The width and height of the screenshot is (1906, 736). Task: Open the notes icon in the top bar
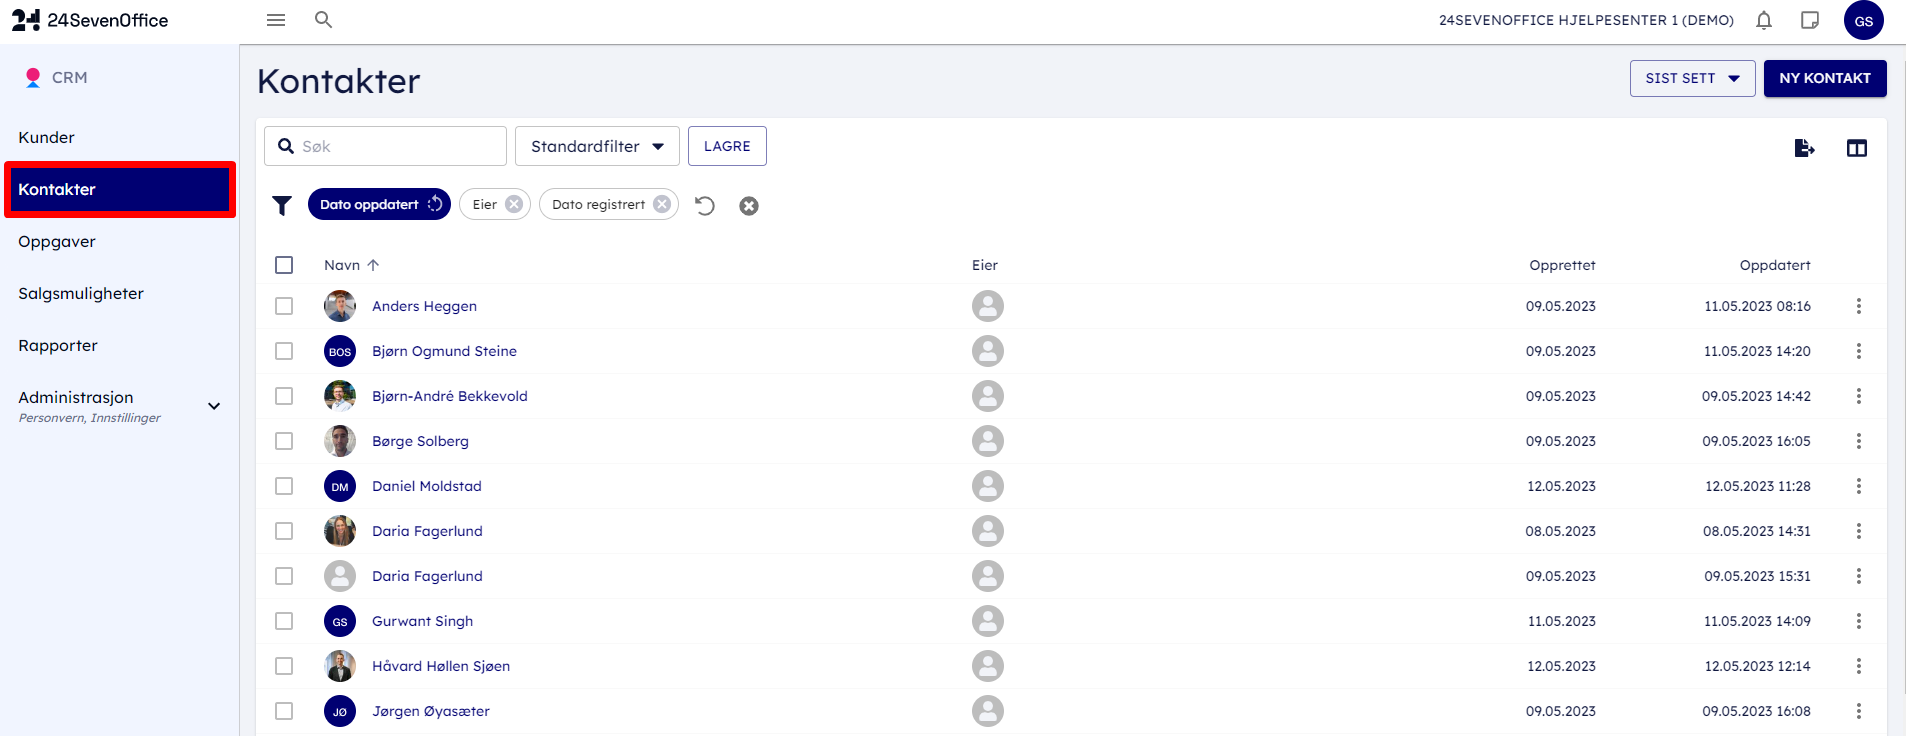pyautogui.click(x=1810, y=20)
